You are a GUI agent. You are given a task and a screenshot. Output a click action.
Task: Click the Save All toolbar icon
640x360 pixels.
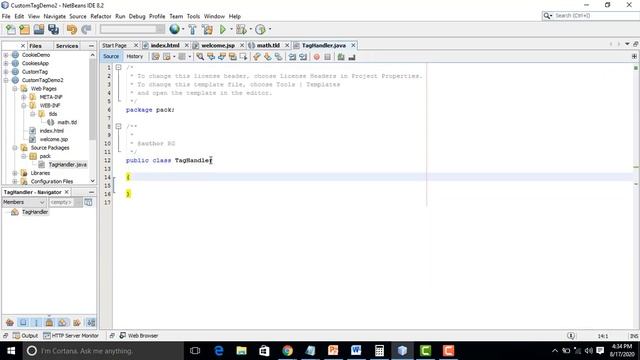(x=53, y=29)
